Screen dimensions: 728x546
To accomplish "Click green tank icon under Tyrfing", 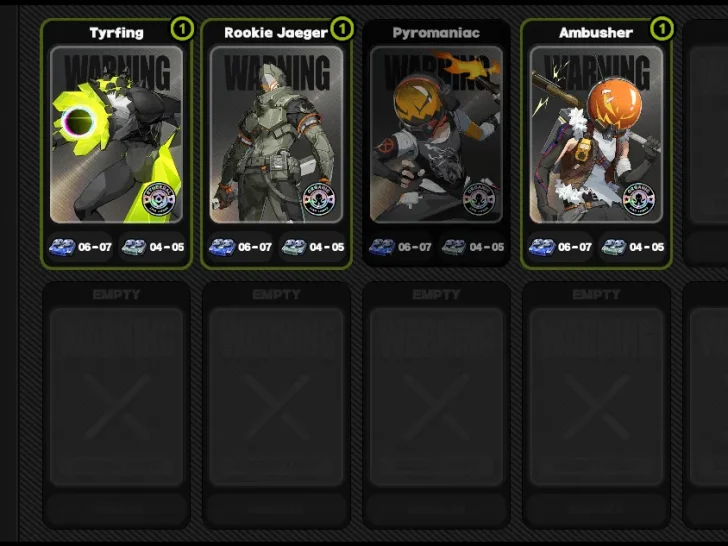I will [x=134, y=247].
